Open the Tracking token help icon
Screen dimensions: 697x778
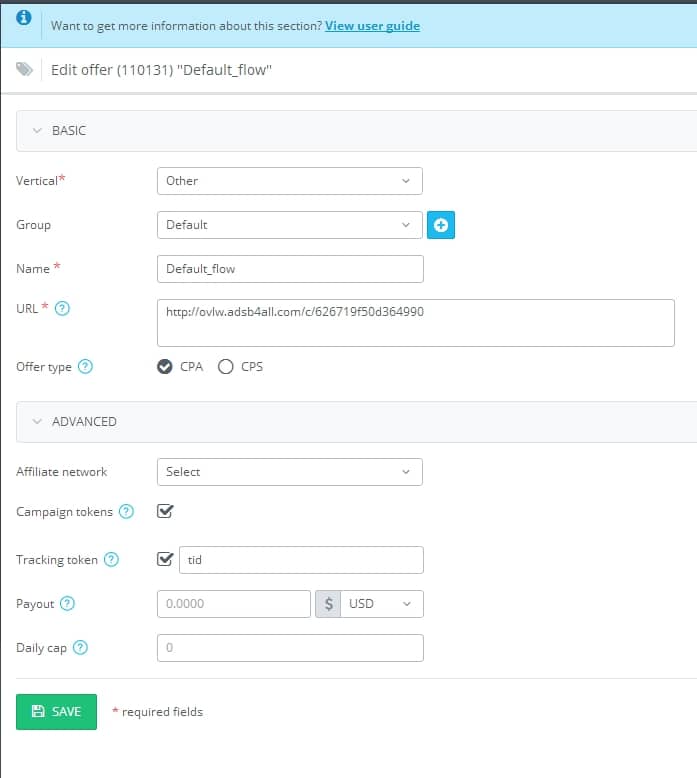111,560
